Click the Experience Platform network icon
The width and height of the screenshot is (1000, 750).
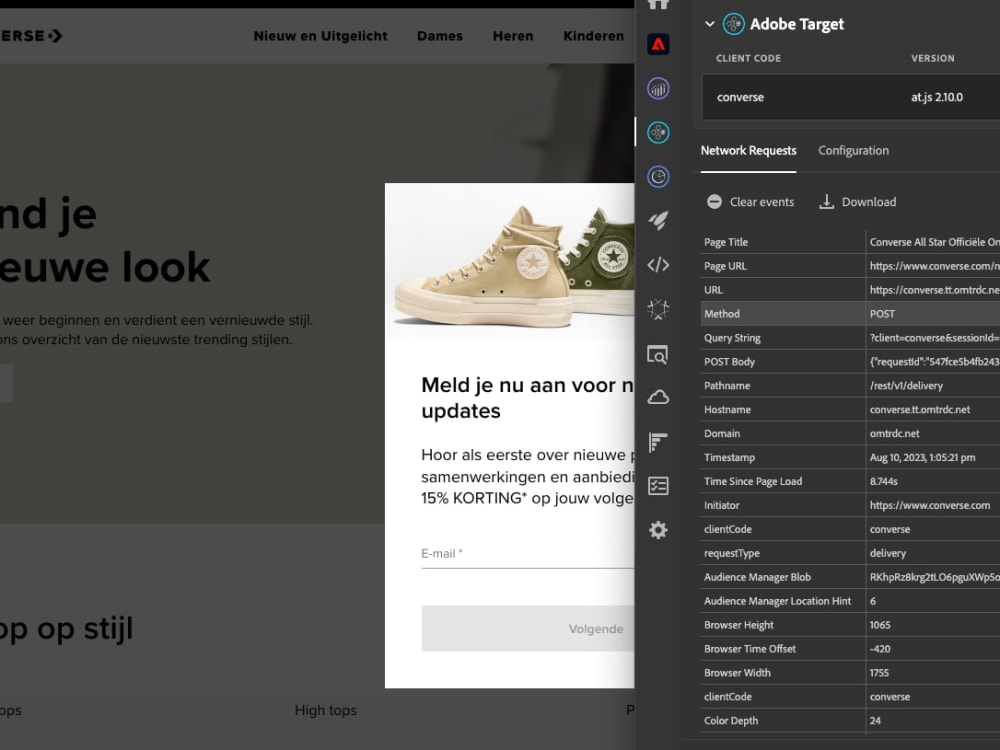tap(658, 310)
